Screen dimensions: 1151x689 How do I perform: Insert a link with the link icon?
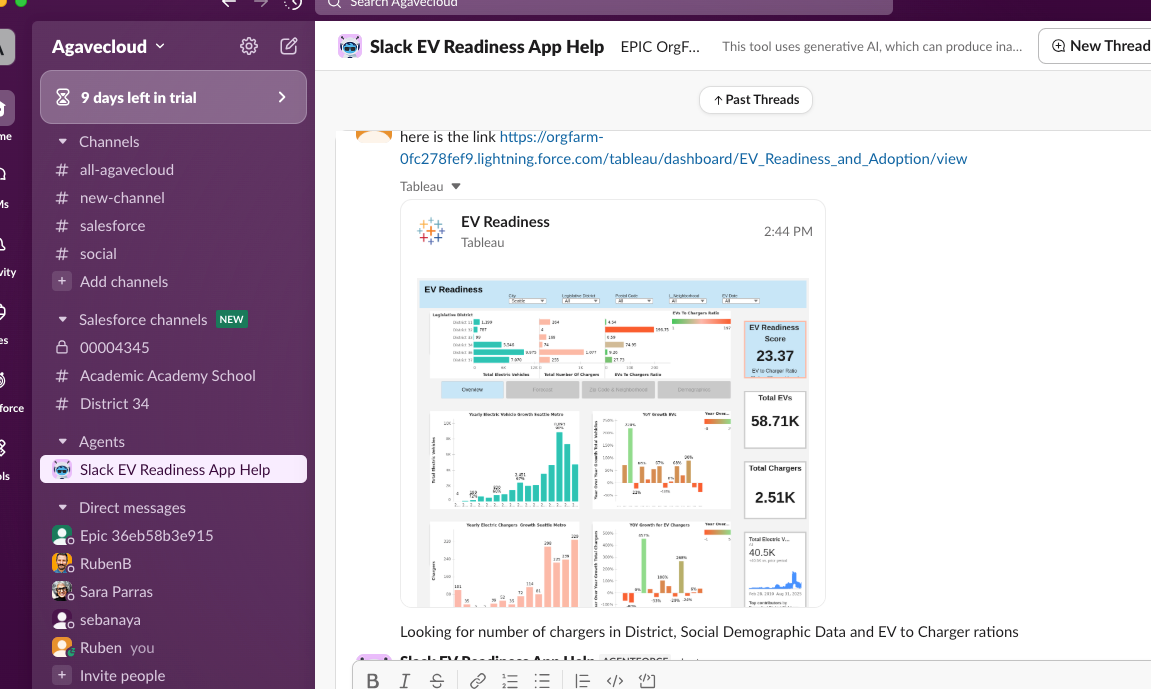click(478, 680)
